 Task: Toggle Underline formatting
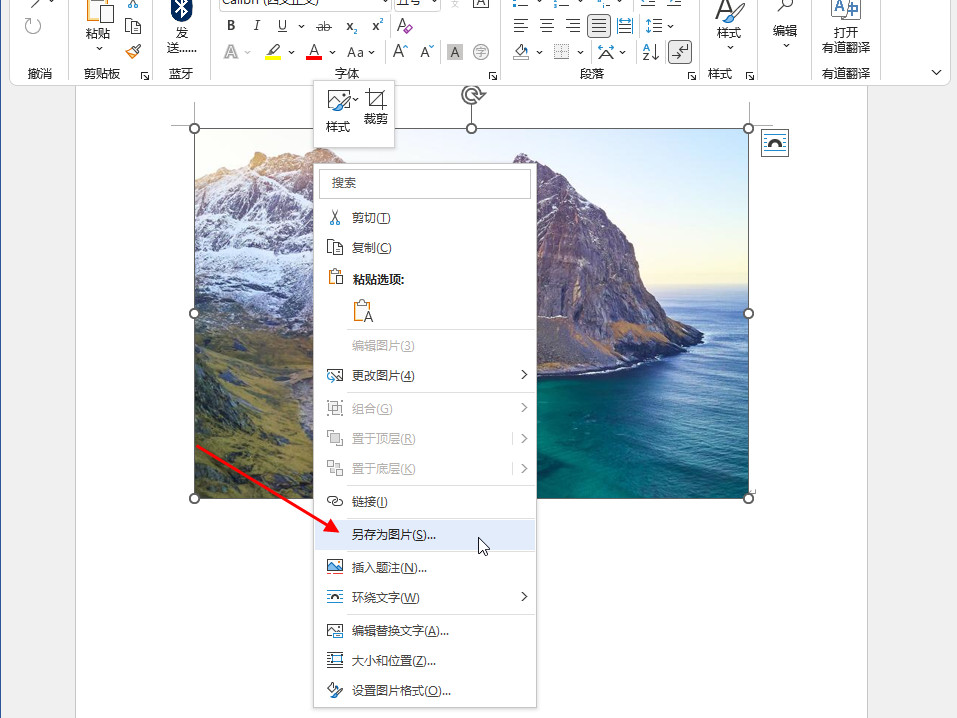(282, 26)
